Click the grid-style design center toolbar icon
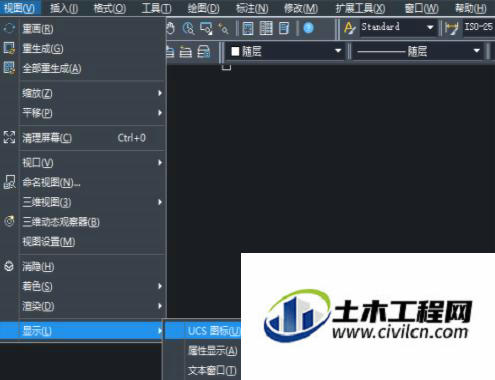This screenshot has width=495, height=380. (x=266, y=28)
